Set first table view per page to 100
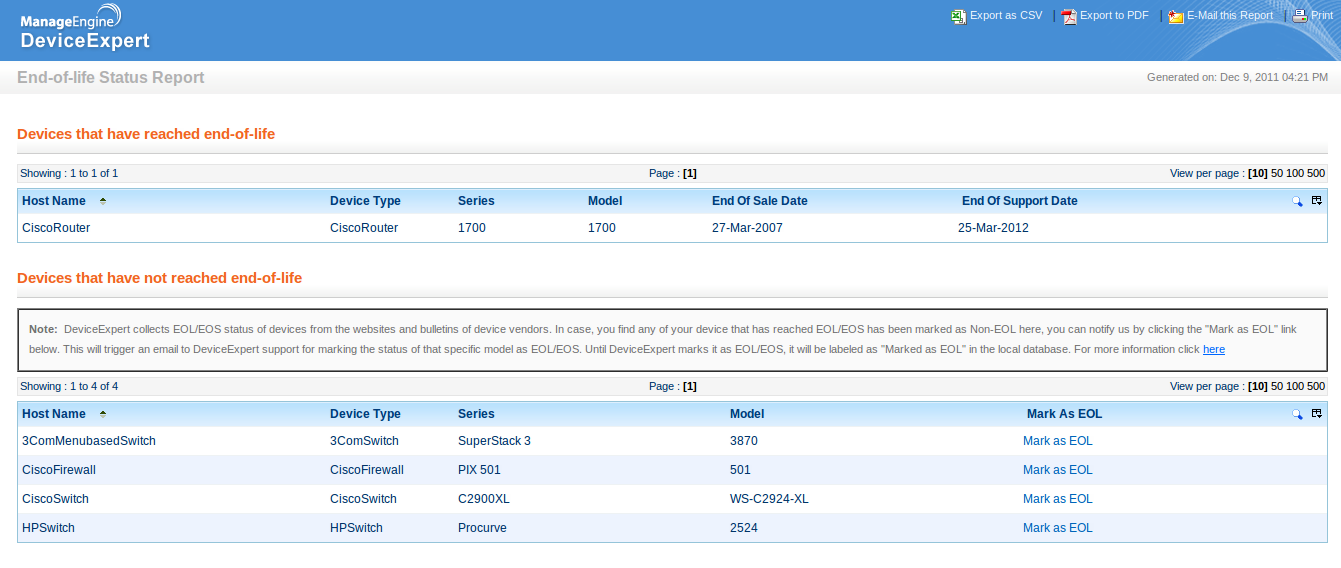Screen dimensions: 1341x568 tap(1295, 174)
